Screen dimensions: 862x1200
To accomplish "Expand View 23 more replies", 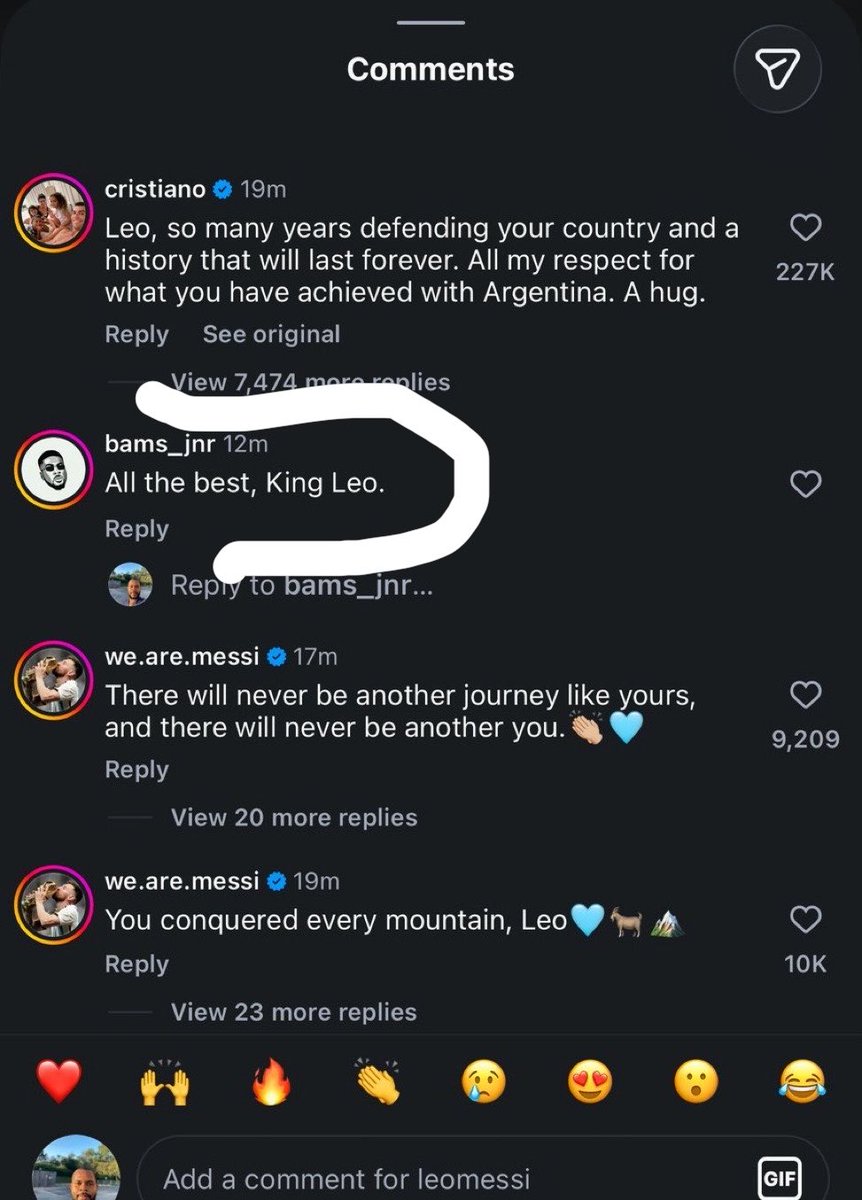I will [294, 1012].
